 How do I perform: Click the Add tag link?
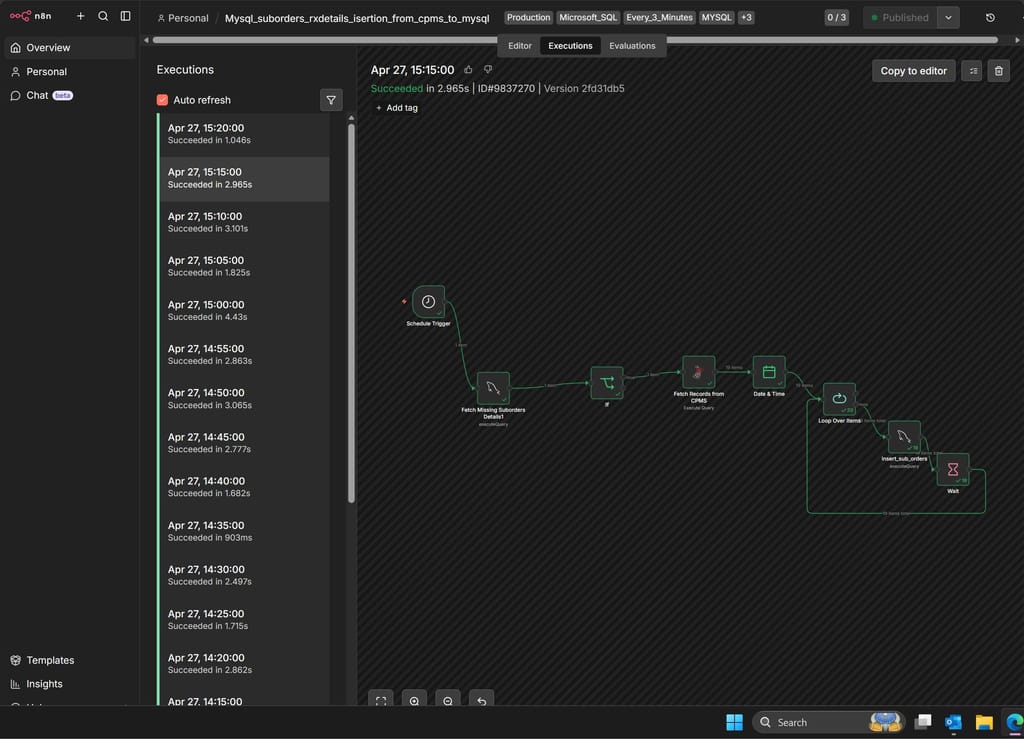[397, 108]
